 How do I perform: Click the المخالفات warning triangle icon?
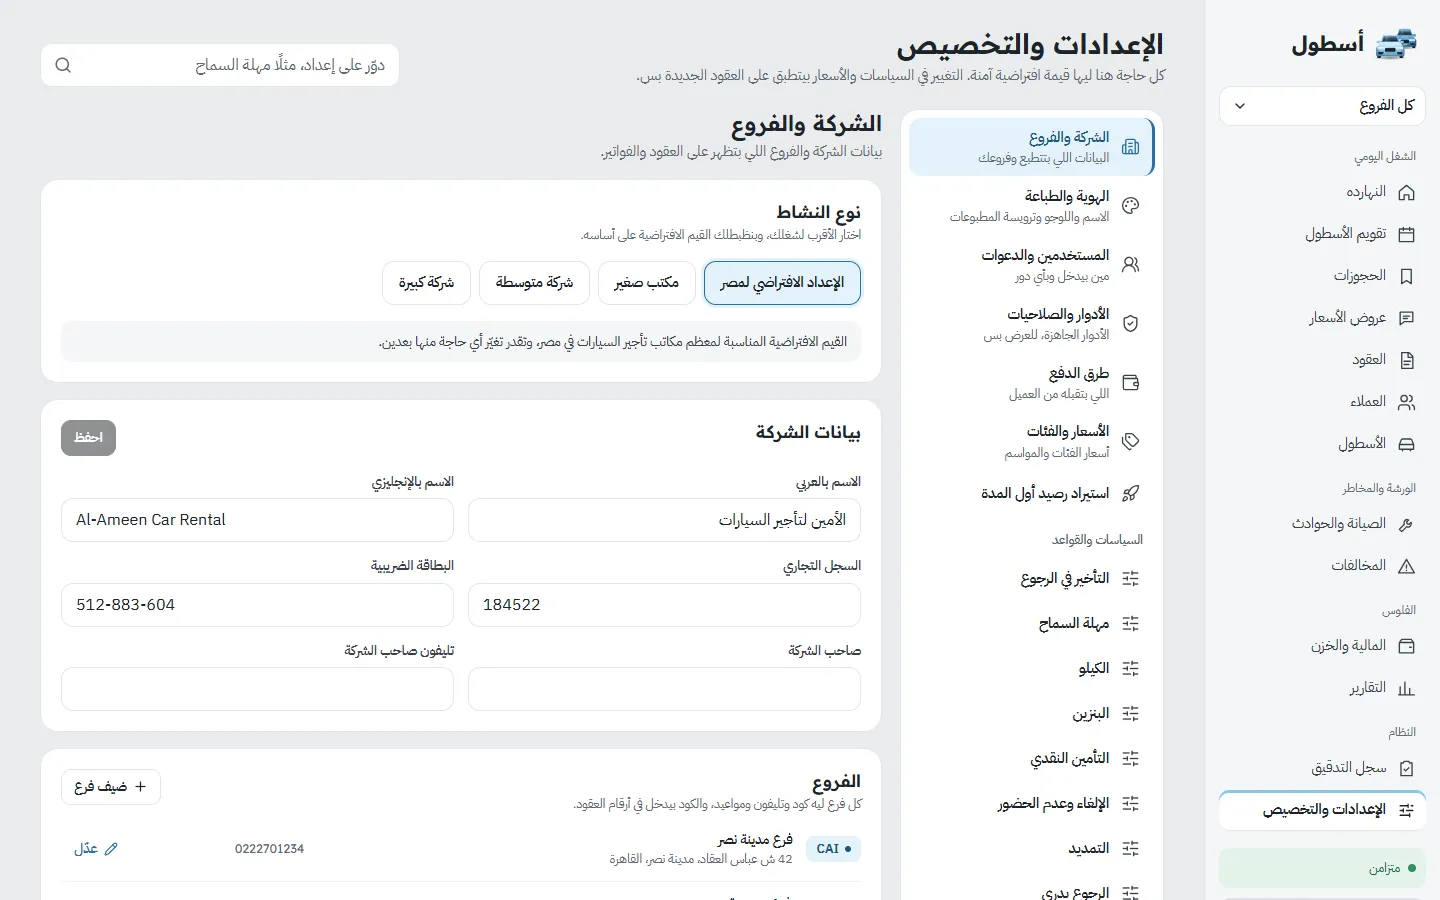tap(1406, 566)
